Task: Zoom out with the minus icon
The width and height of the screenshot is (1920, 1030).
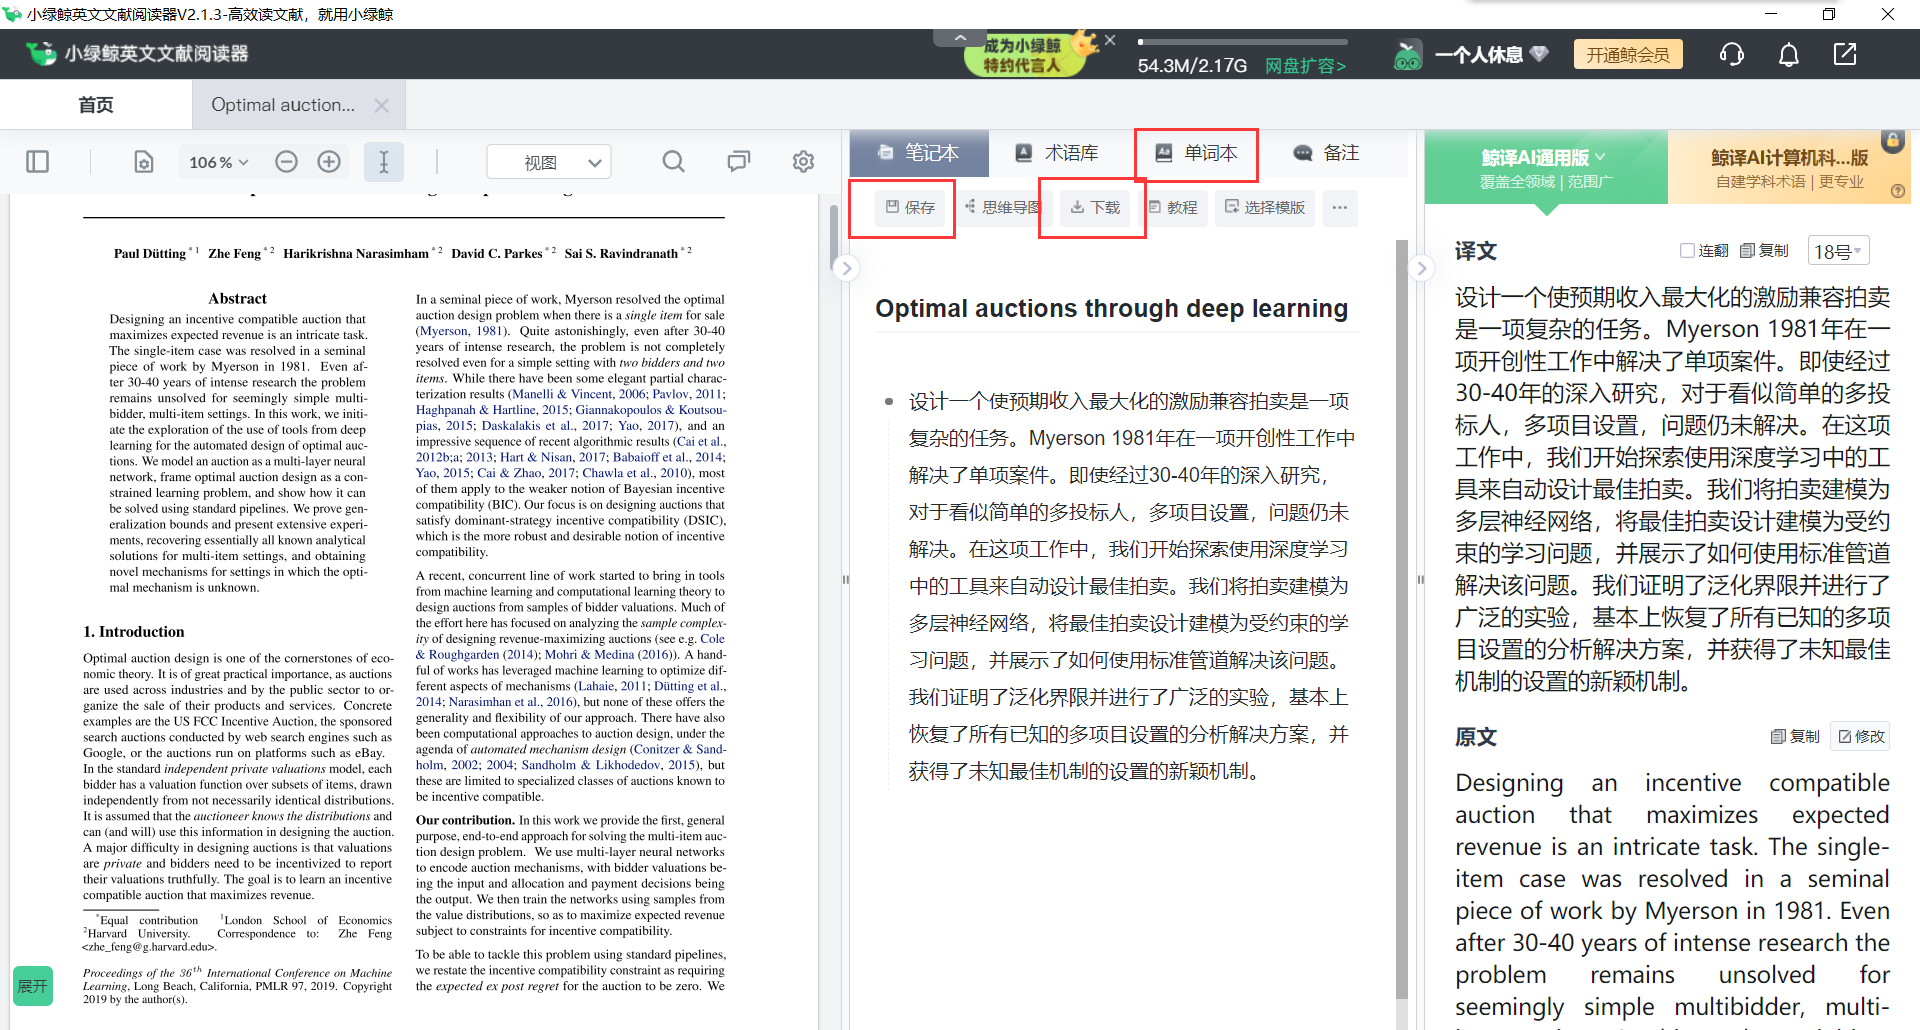Action: pos(286,162)
